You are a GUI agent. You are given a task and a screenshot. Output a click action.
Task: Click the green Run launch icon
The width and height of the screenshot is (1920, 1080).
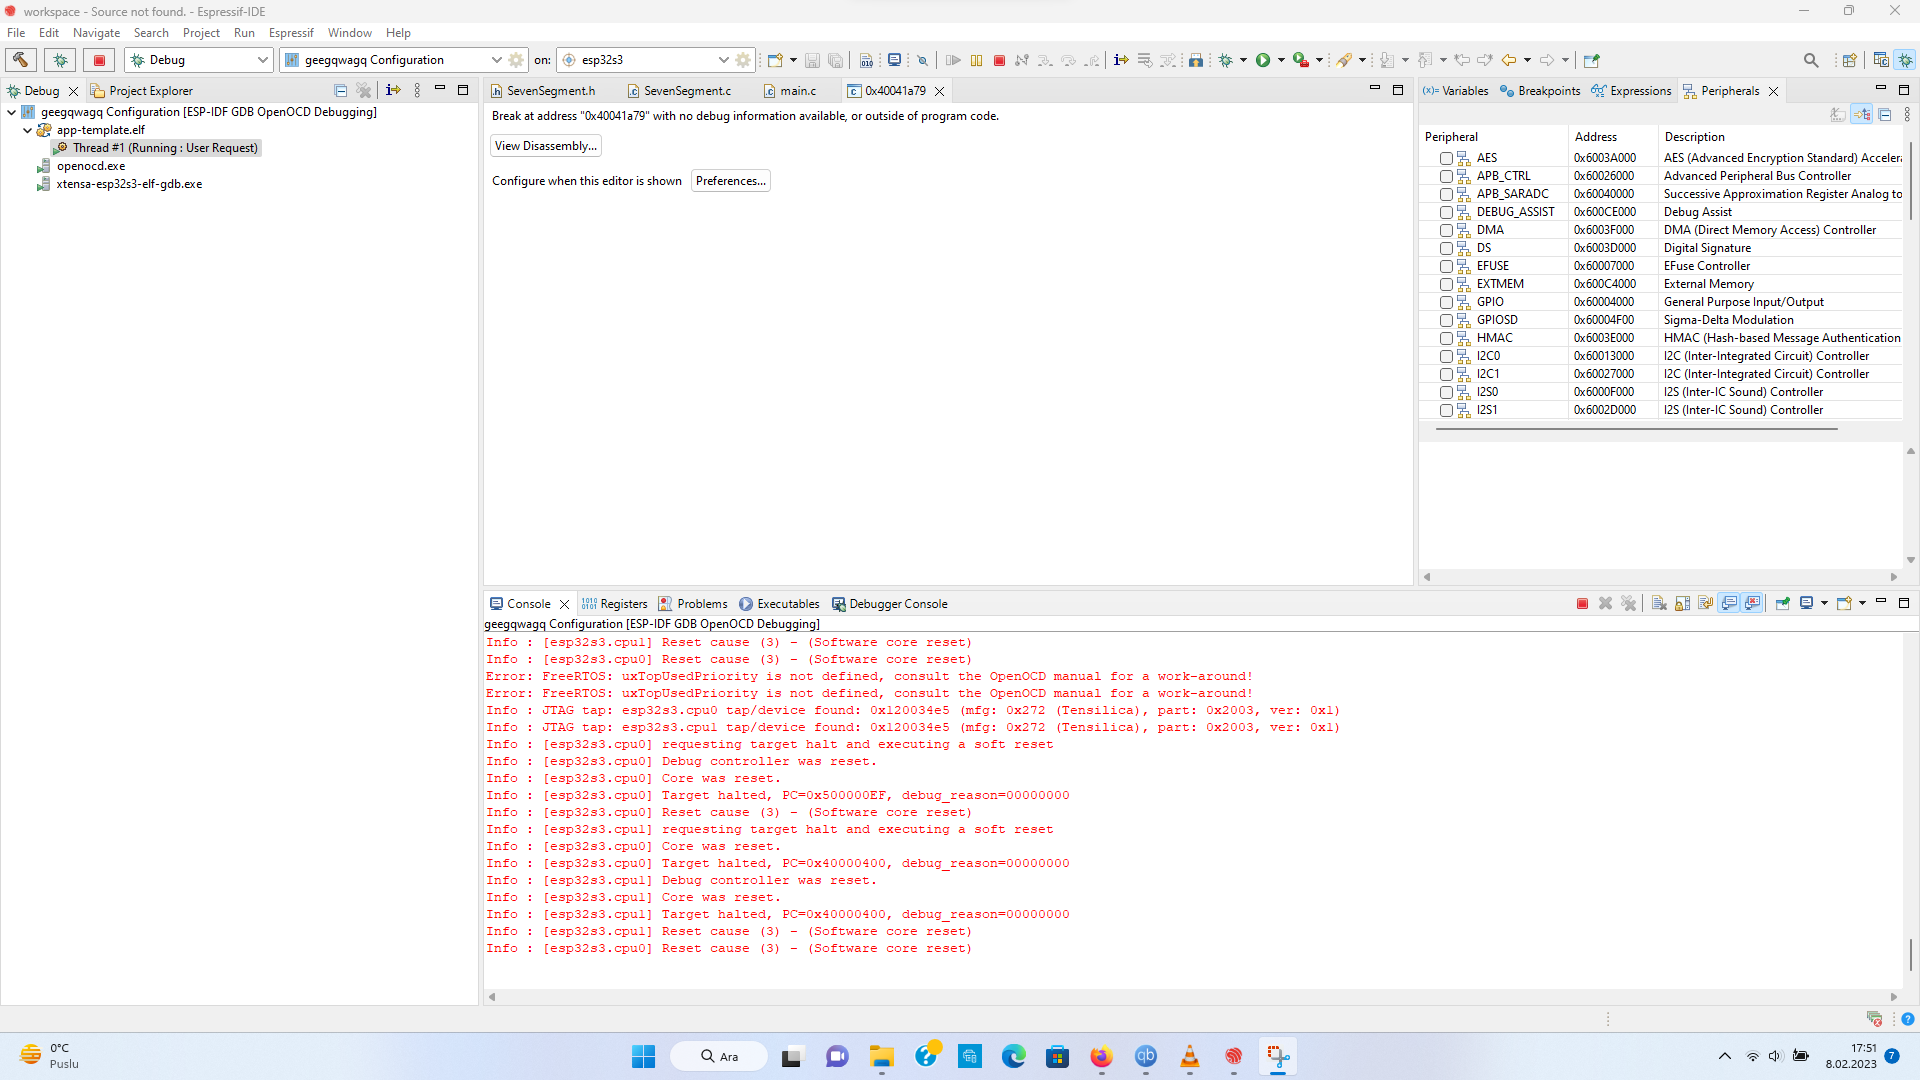1263,60
